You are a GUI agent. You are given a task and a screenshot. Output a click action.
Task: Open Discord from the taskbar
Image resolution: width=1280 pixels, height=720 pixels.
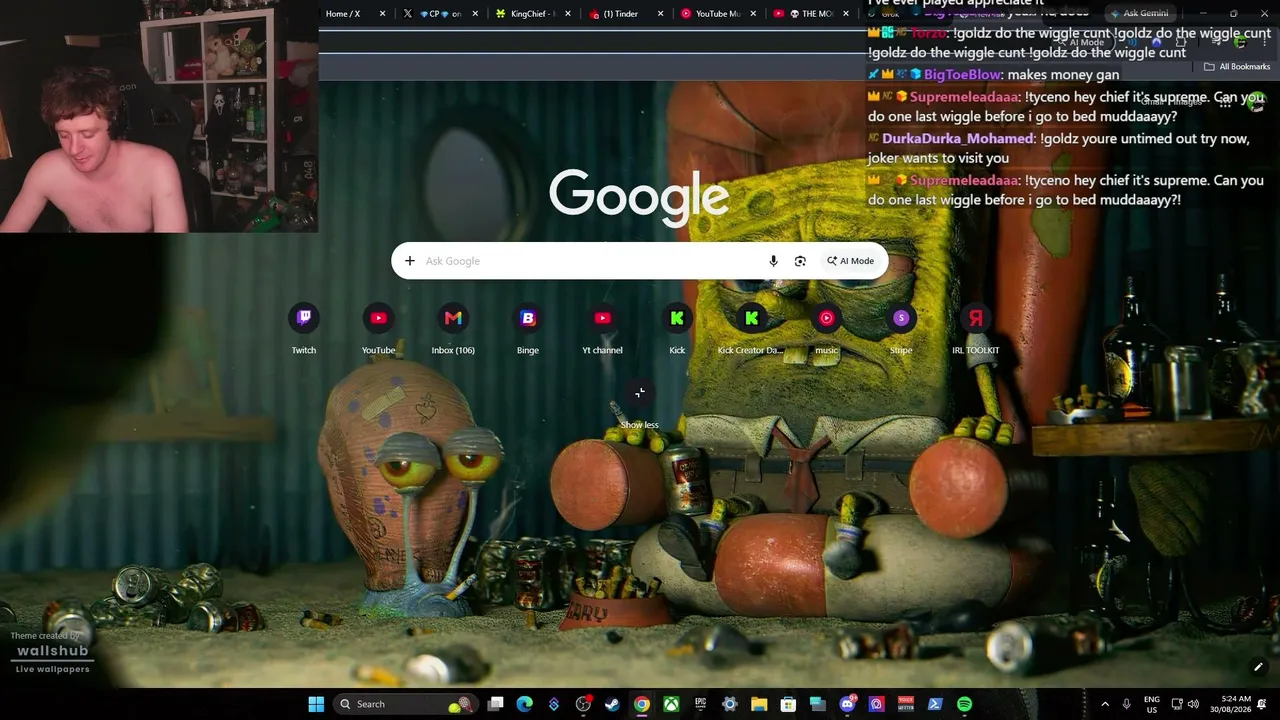coord(847,704)
